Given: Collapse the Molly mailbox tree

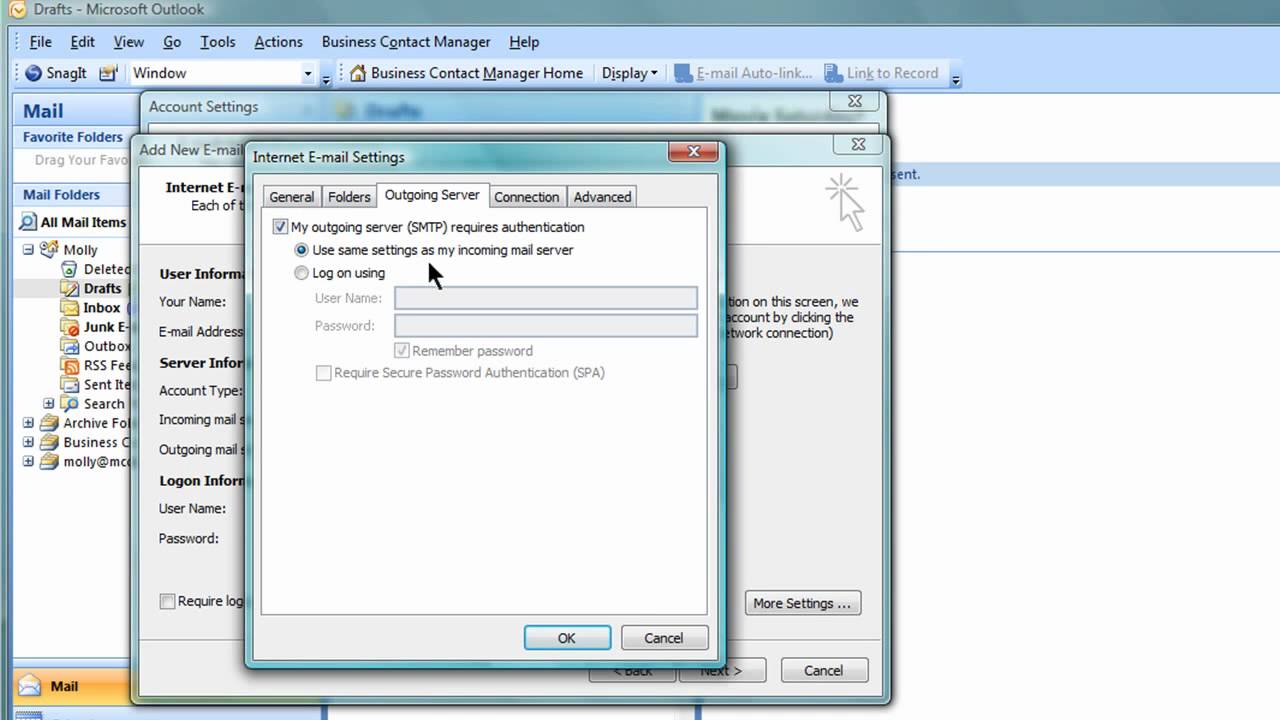Looking at the screenshot, I should [28, 250].
